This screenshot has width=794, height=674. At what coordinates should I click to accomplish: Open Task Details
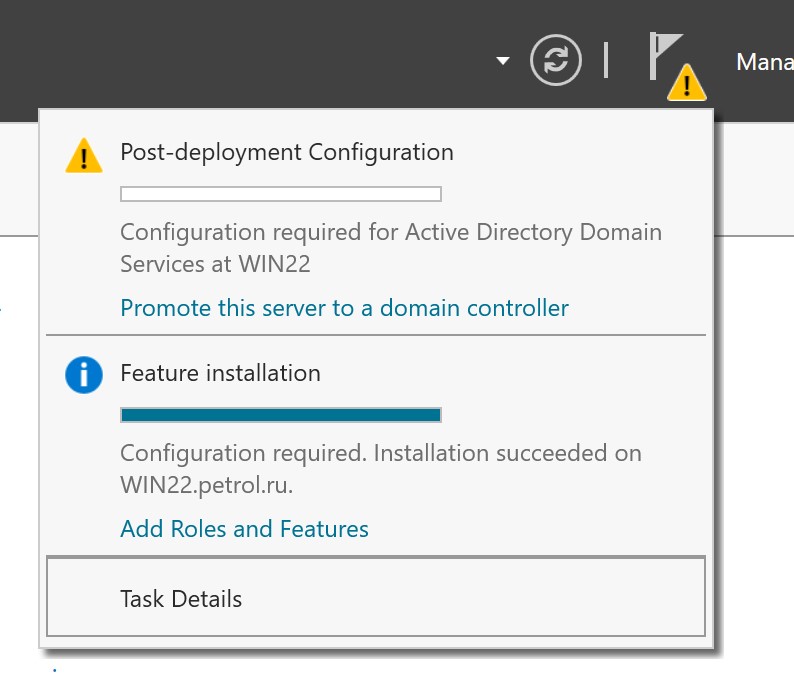click(x=376, y=597)
